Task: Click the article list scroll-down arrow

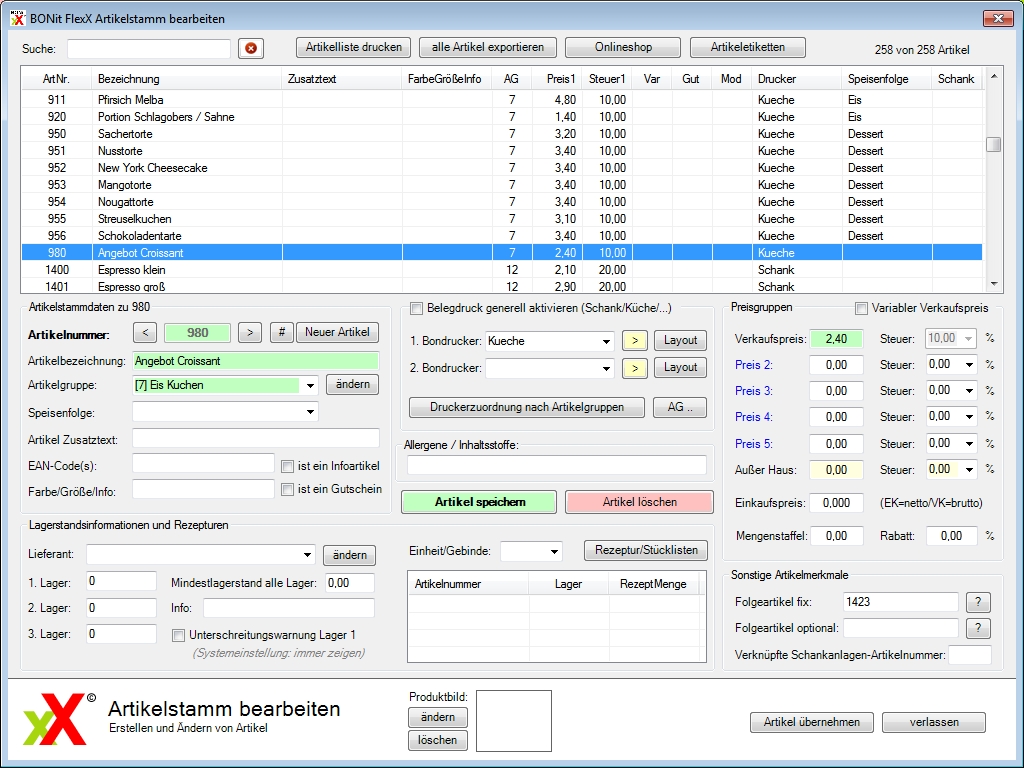Action: click(993, 284)
